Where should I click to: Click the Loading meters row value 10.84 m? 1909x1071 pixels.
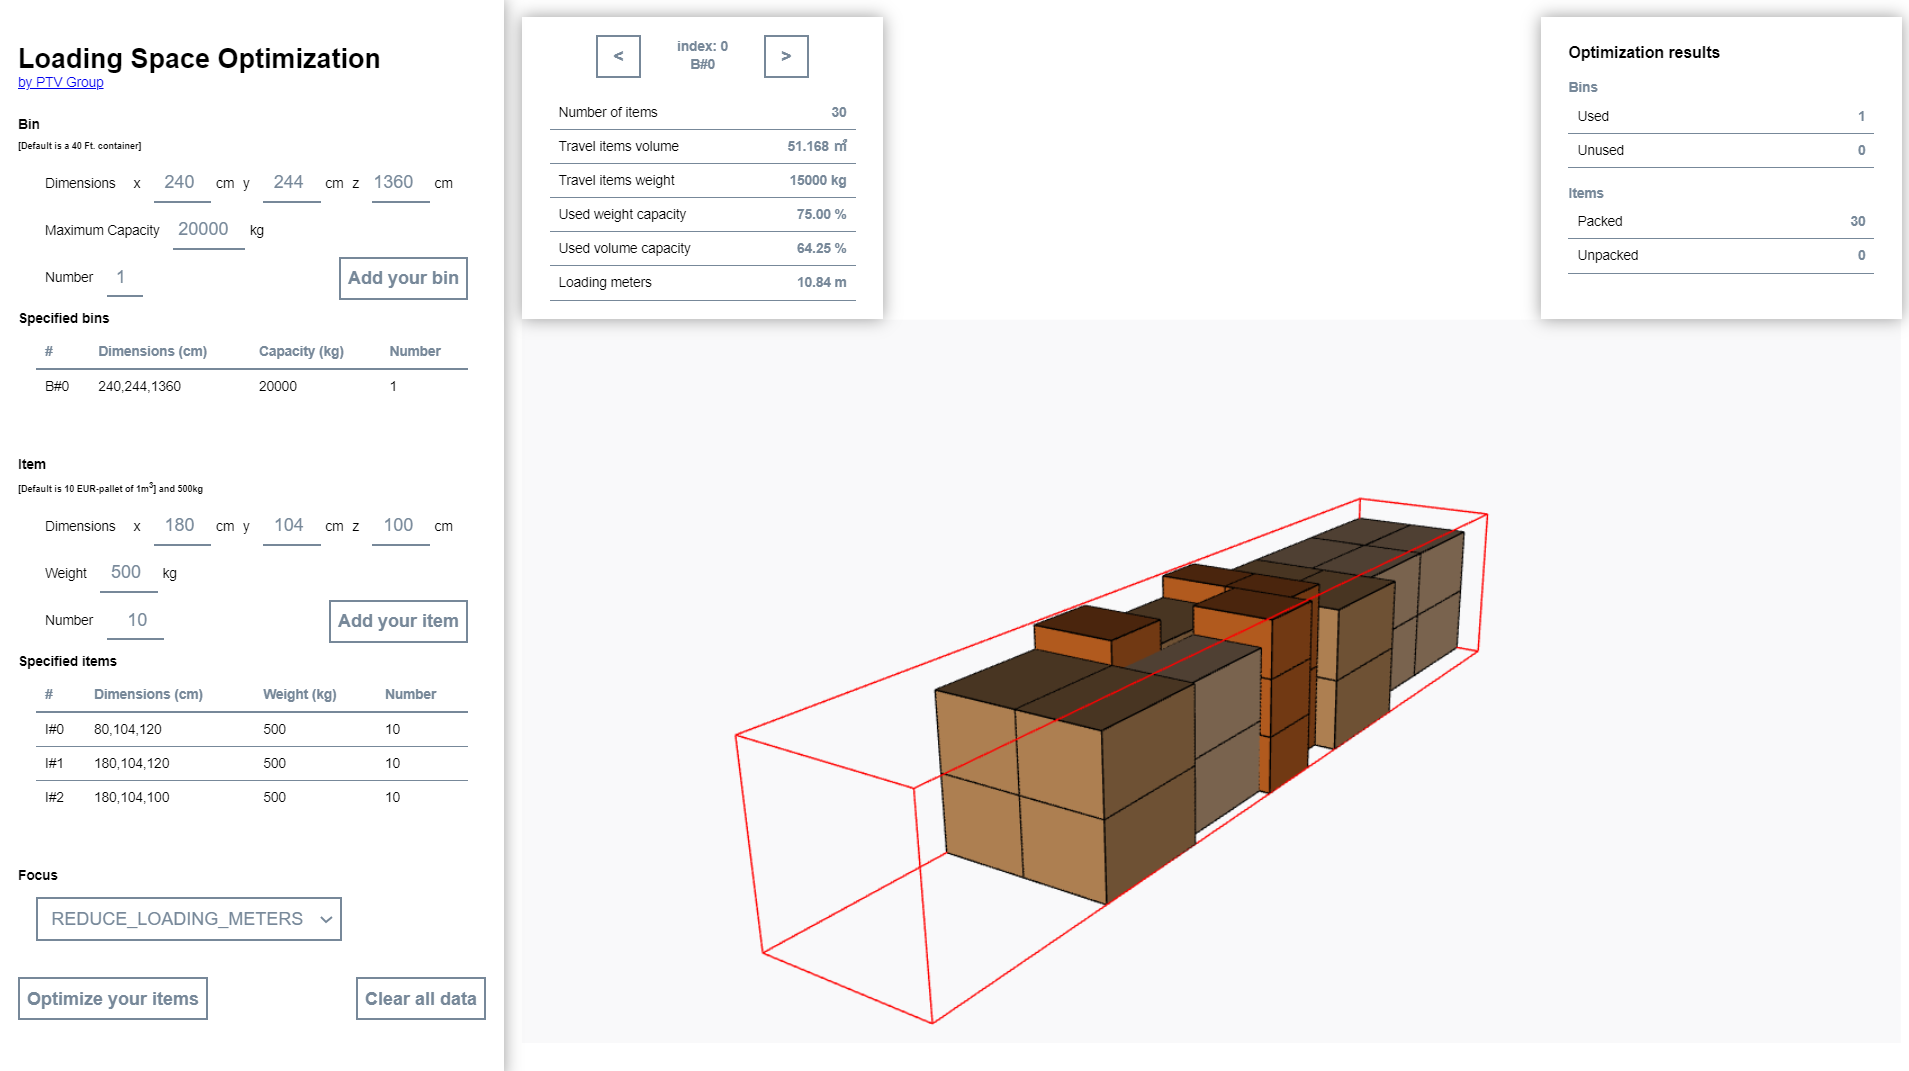(x=821, y=282)
